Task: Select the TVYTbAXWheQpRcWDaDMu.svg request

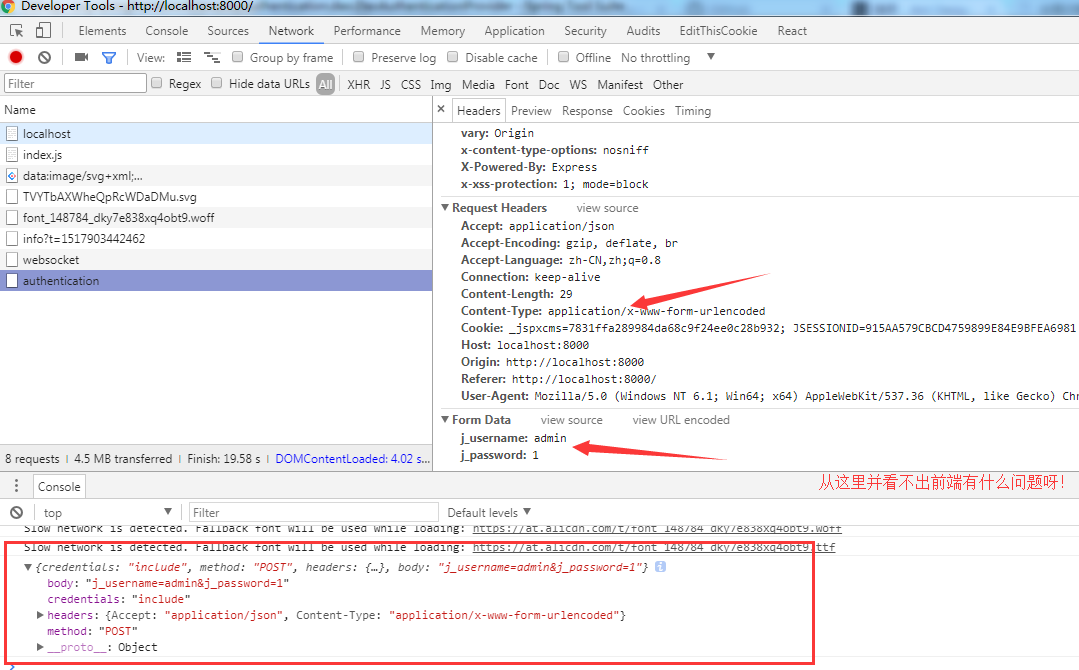Action: tap(216, 197)
